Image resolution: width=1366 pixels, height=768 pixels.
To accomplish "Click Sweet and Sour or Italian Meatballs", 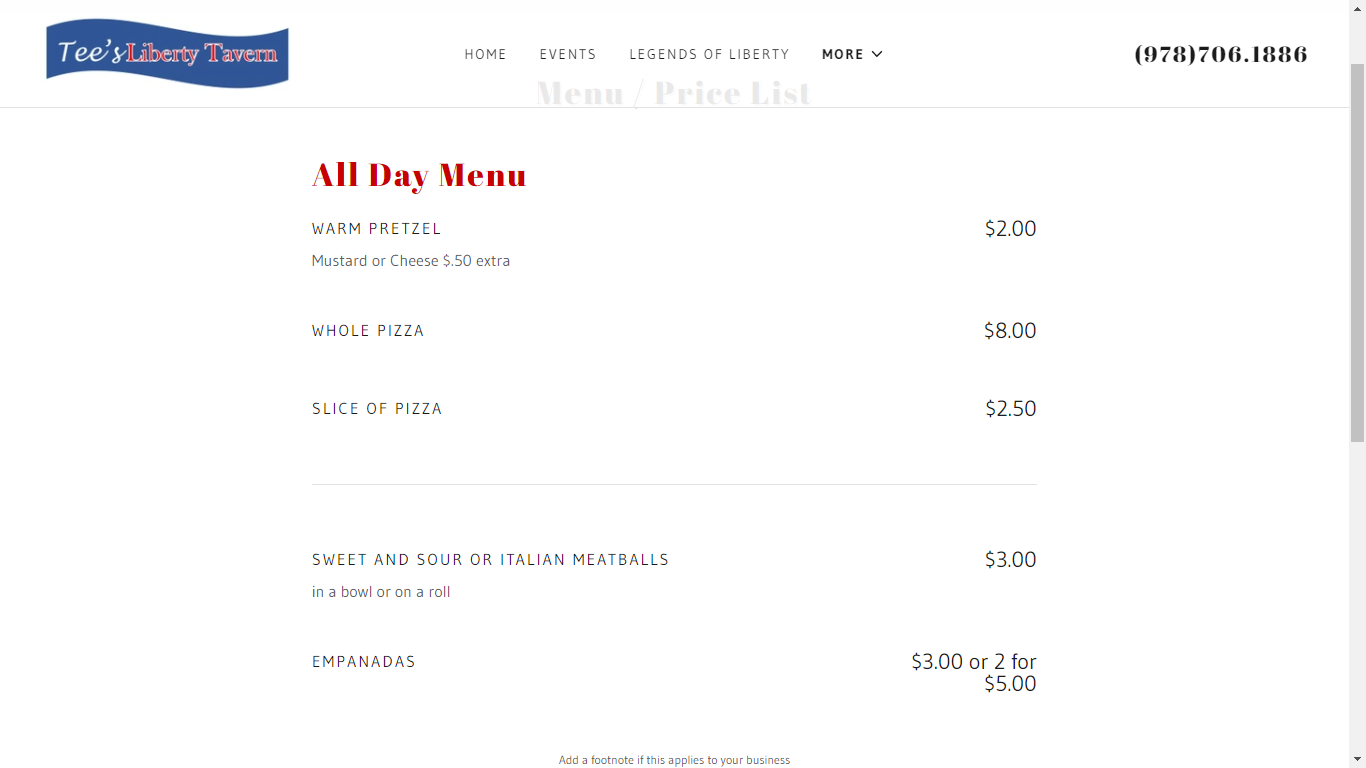I will tap(490, 560).
